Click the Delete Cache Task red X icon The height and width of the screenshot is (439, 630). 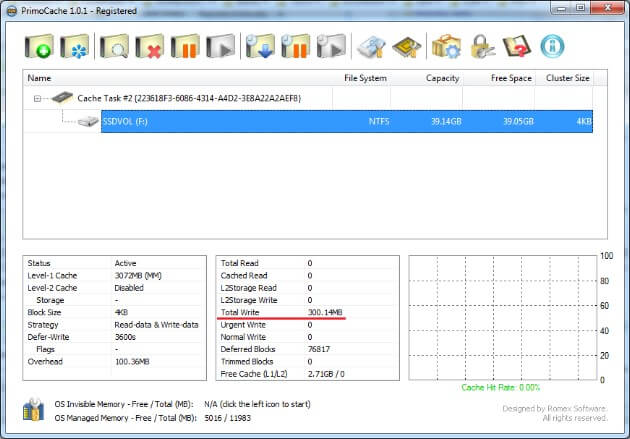149,47
